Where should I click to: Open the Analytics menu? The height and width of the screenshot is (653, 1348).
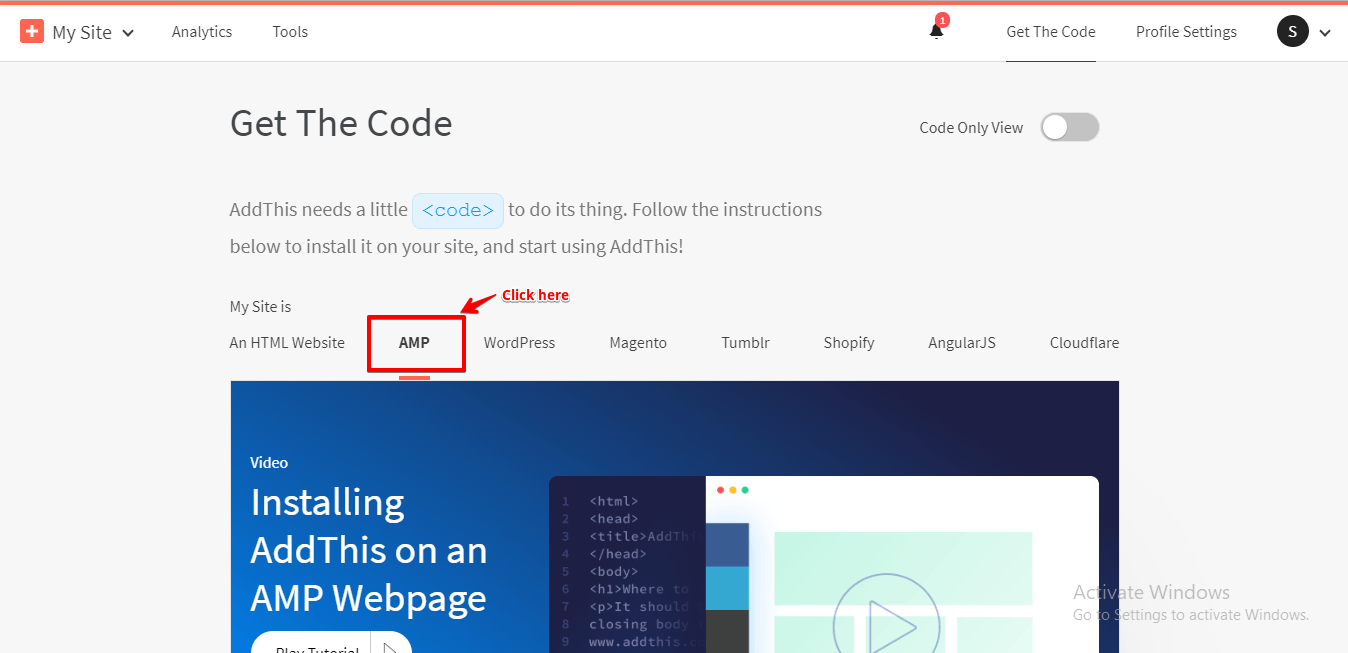tap(202, 32)
